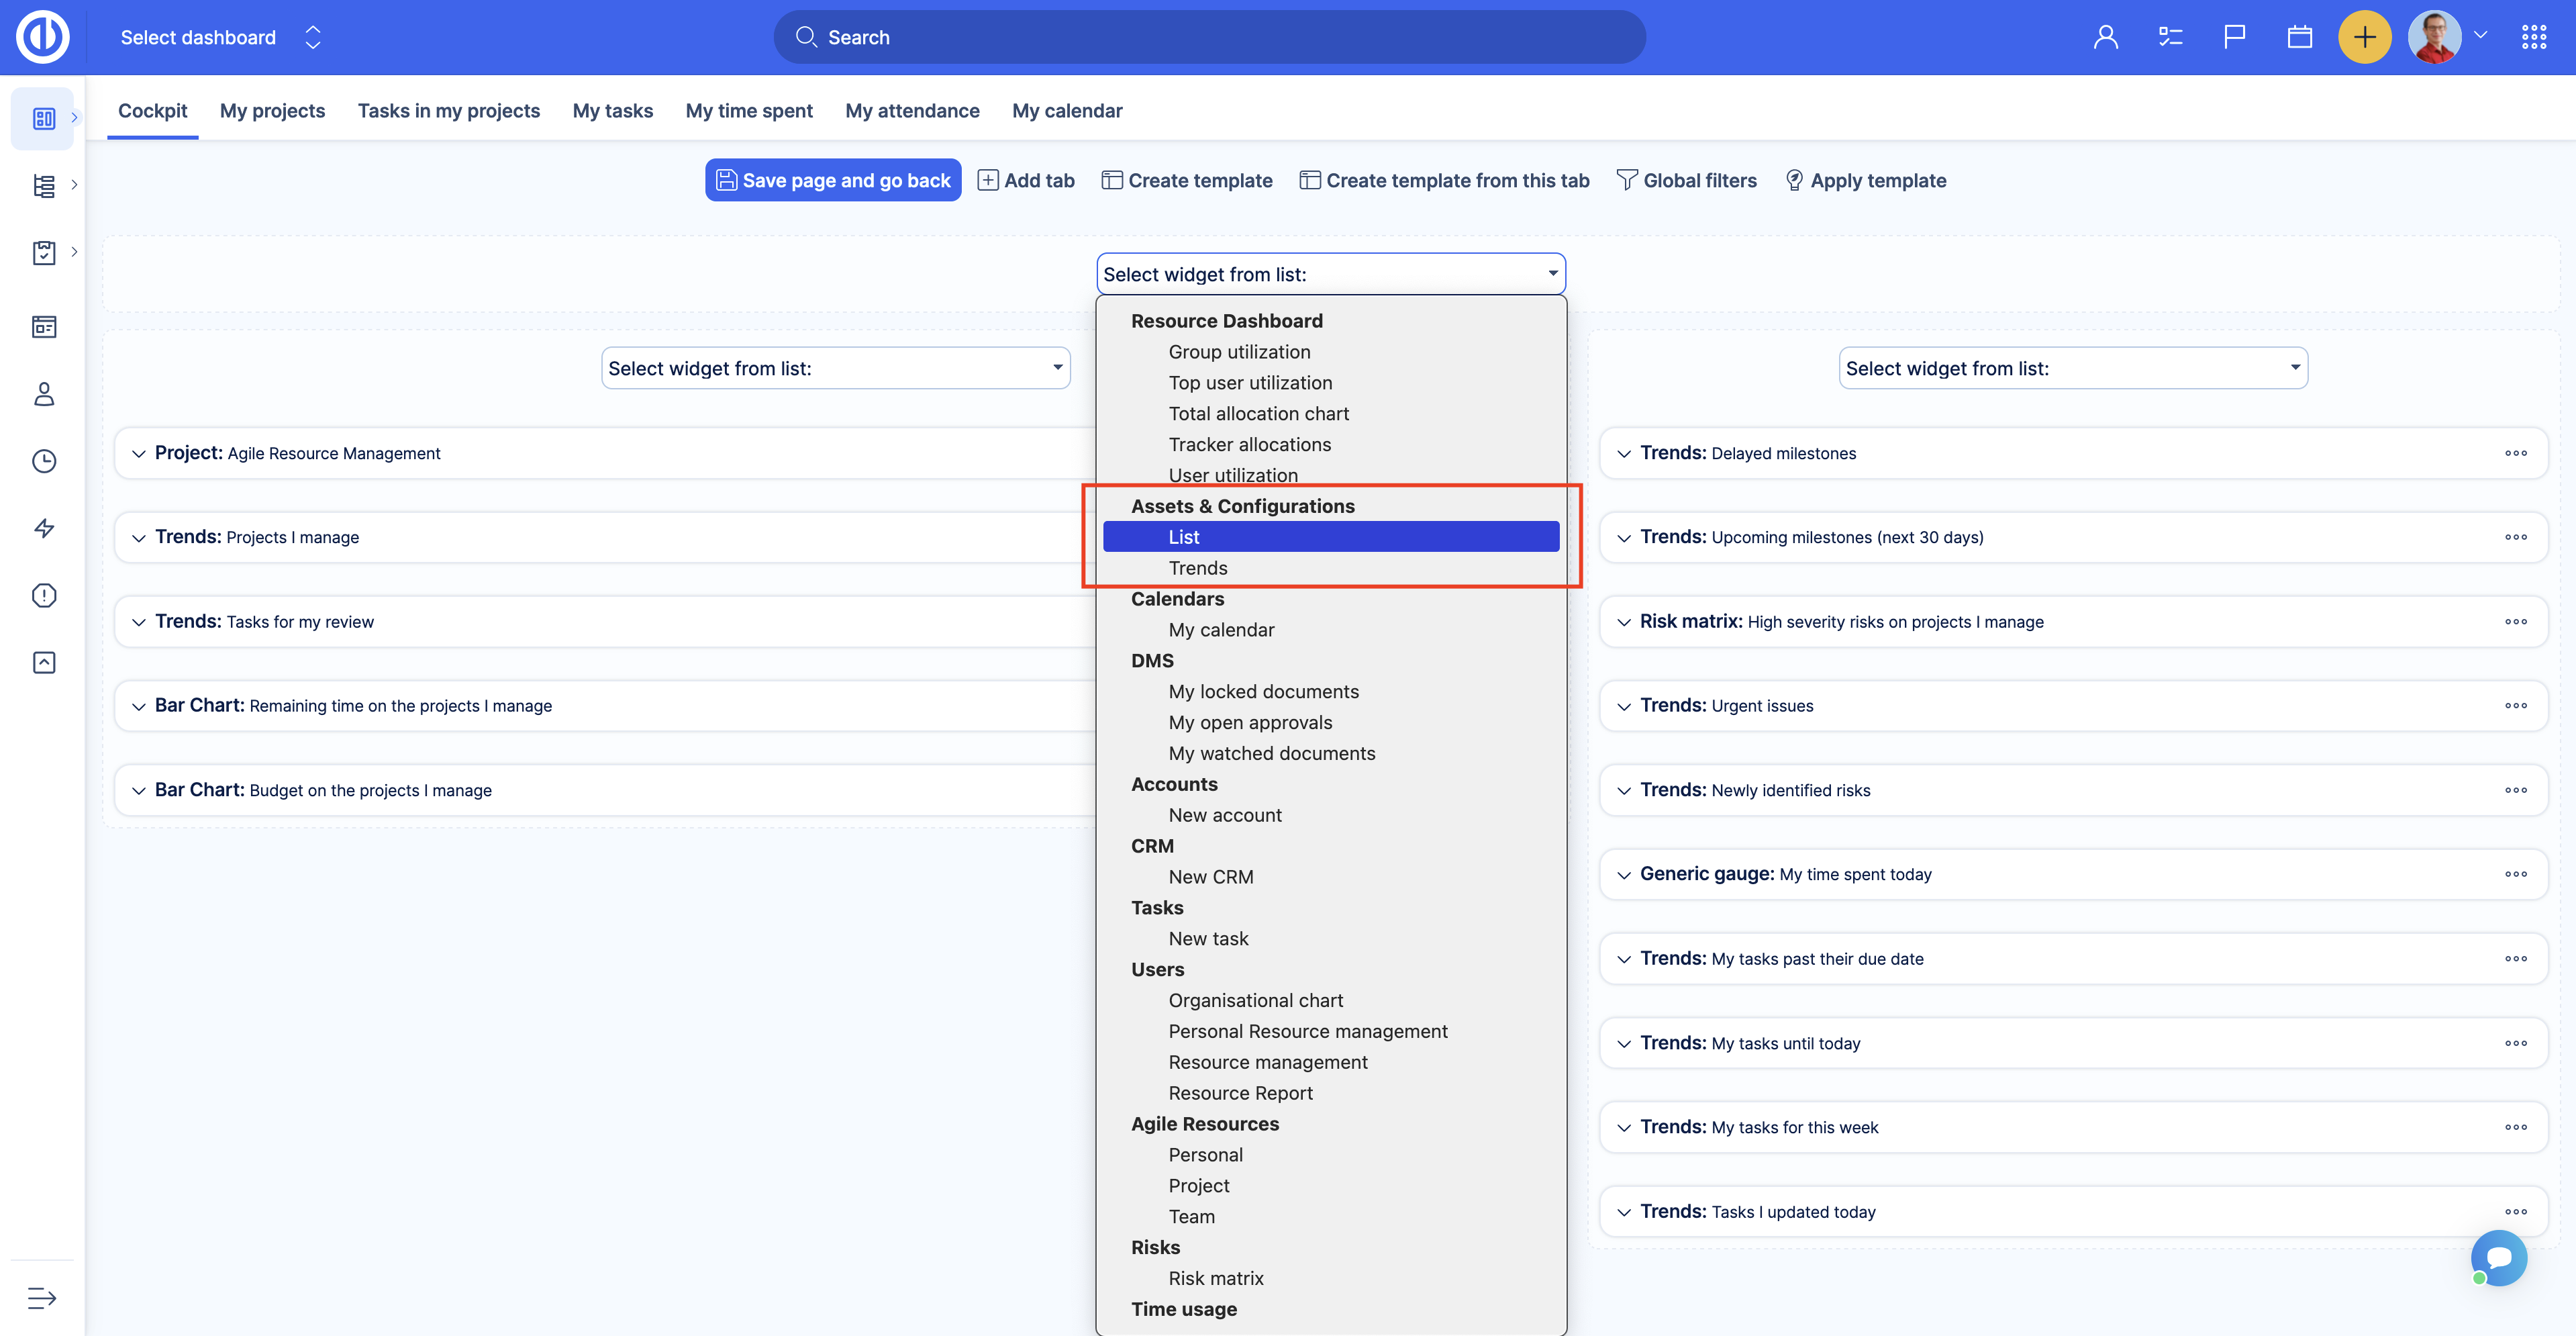Screen dimensions: 2576x1336
Task: Open the calendar icon in top bar
Action: pyautogui.click(x=2299, y=37)
